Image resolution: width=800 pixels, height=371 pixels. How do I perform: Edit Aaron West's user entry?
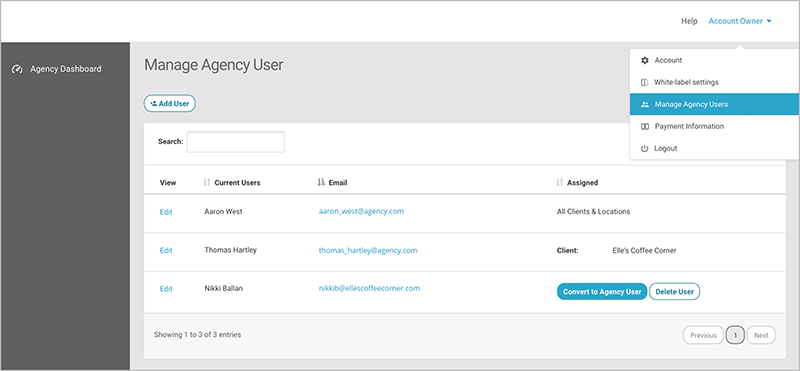(166, 212)
